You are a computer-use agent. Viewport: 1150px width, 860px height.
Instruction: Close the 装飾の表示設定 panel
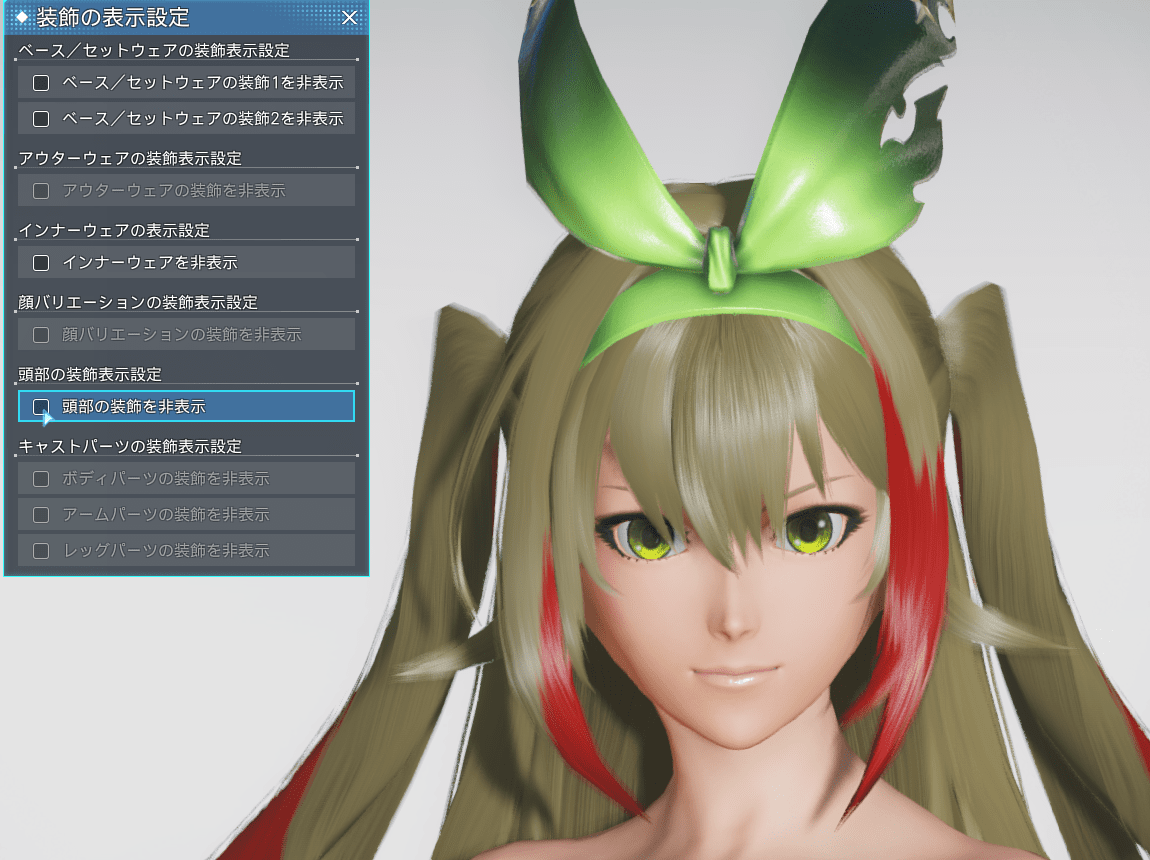349,18
